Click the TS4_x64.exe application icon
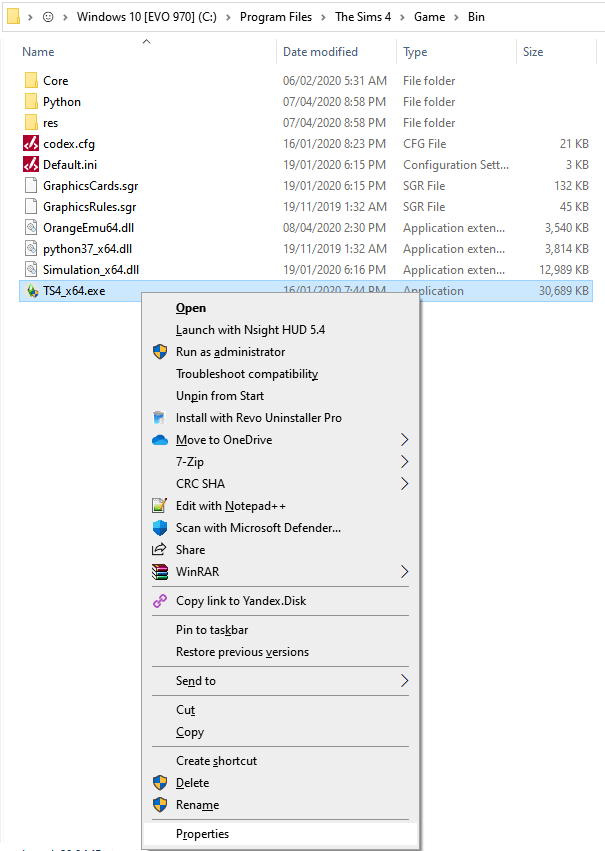This screenshot has width=605, height=851. 32,291
